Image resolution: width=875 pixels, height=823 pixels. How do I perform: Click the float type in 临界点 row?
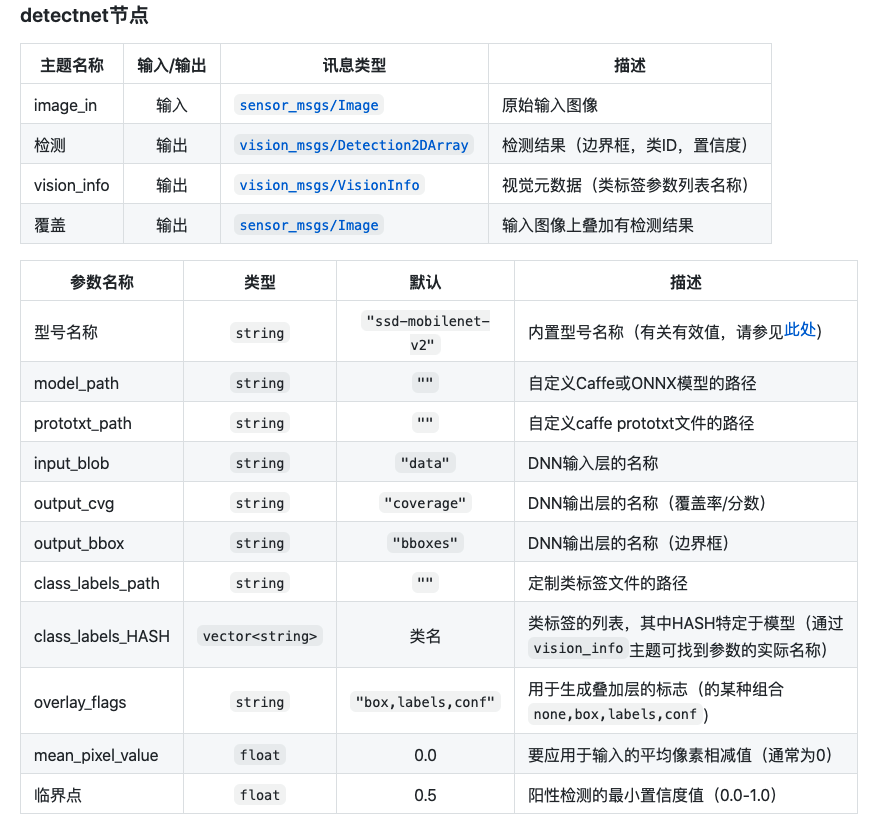[x=260, y=795]
